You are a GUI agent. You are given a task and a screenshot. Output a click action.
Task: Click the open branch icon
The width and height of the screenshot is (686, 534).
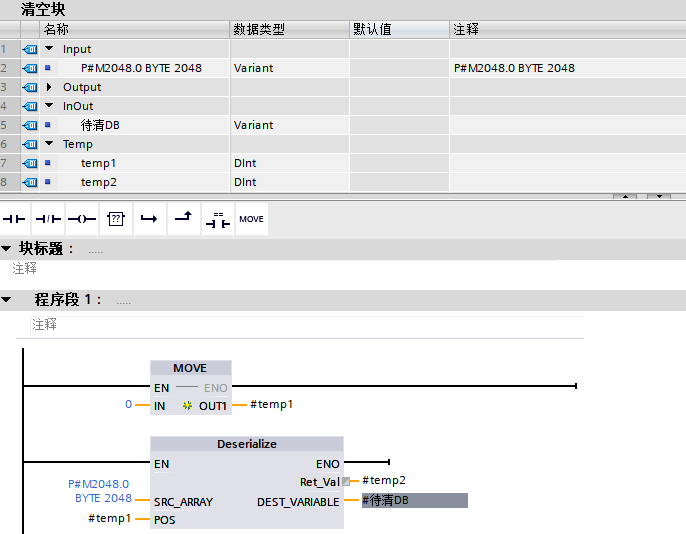click(x=148, y=219)
